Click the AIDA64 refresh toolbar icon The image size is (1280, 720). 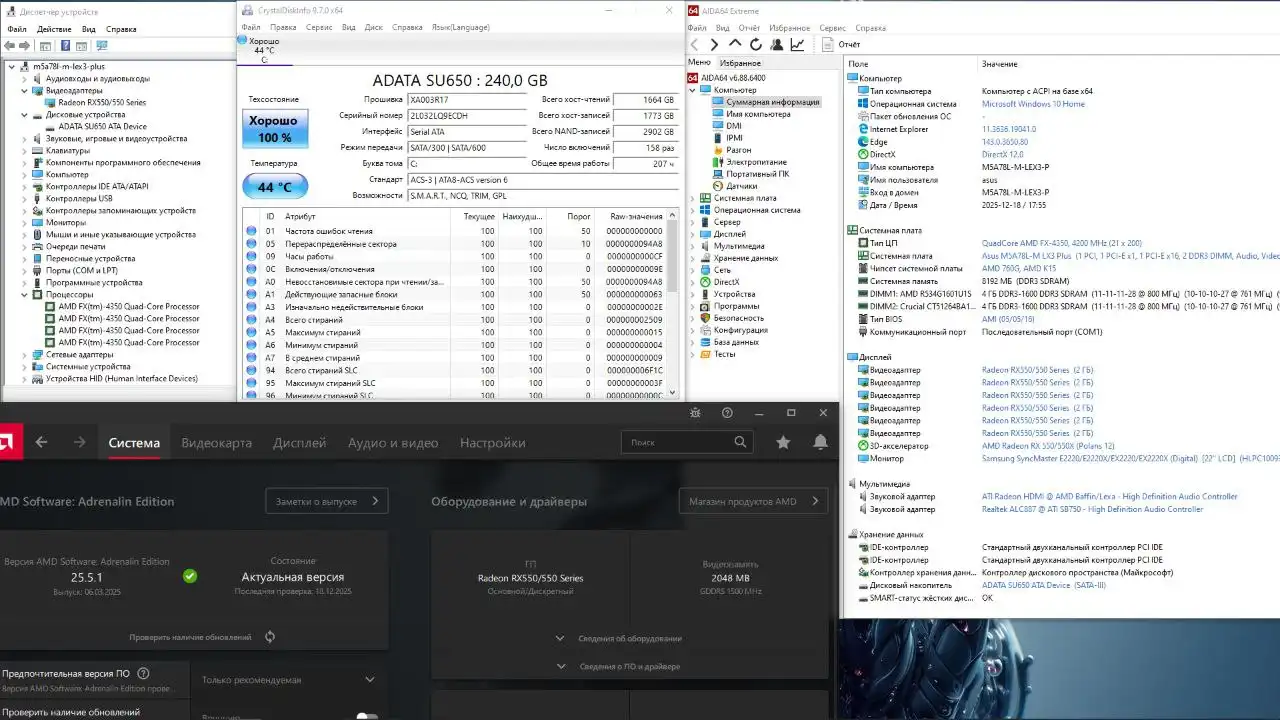point(756,44)
